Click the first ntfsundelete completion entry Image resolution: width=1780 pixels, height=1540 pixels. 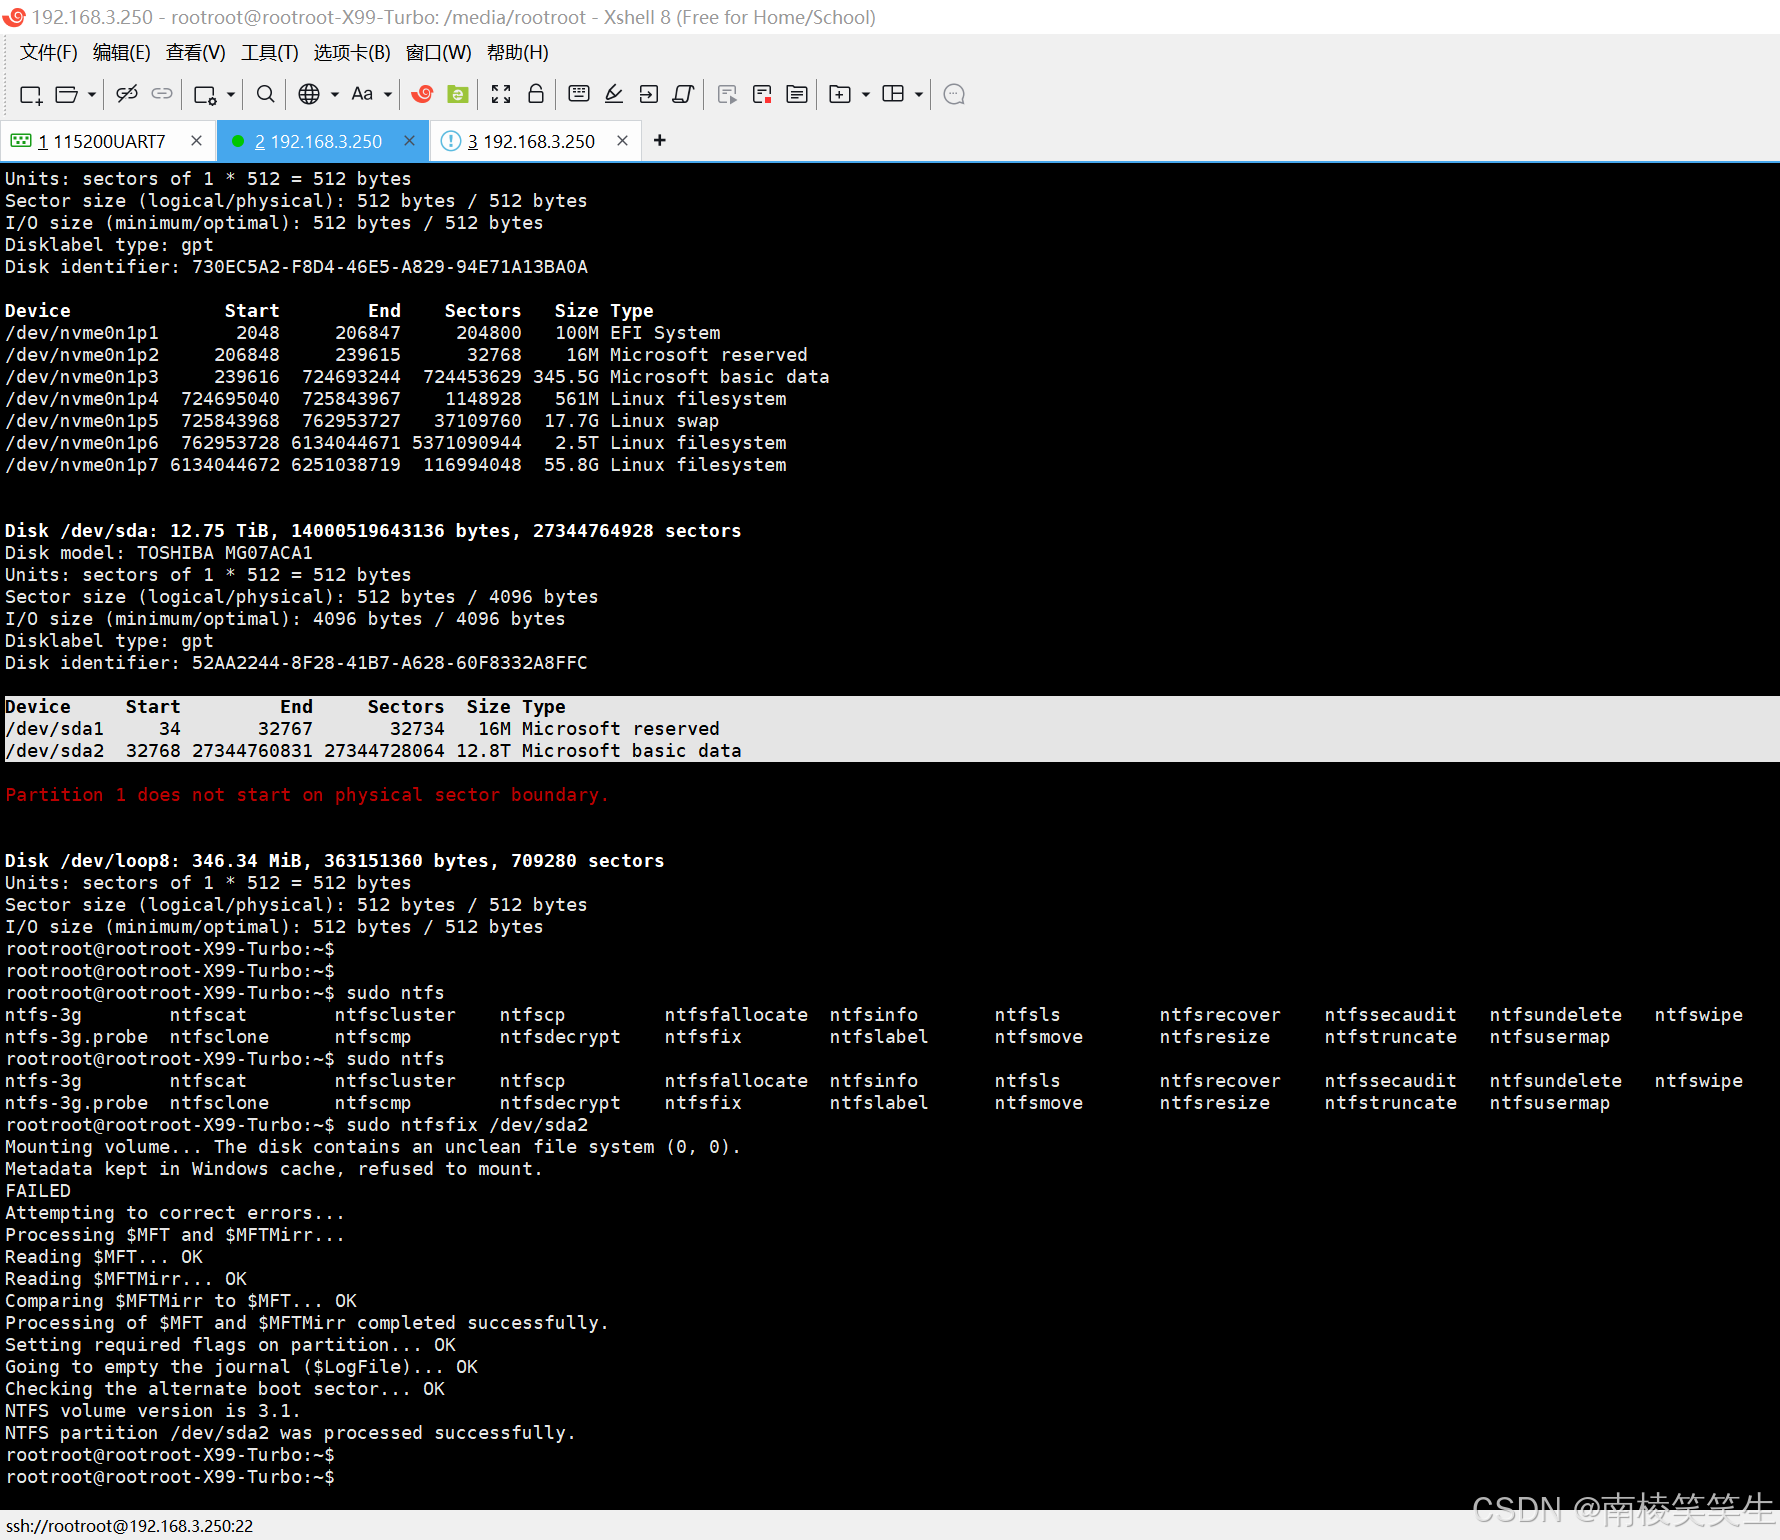(1555, 1015)
